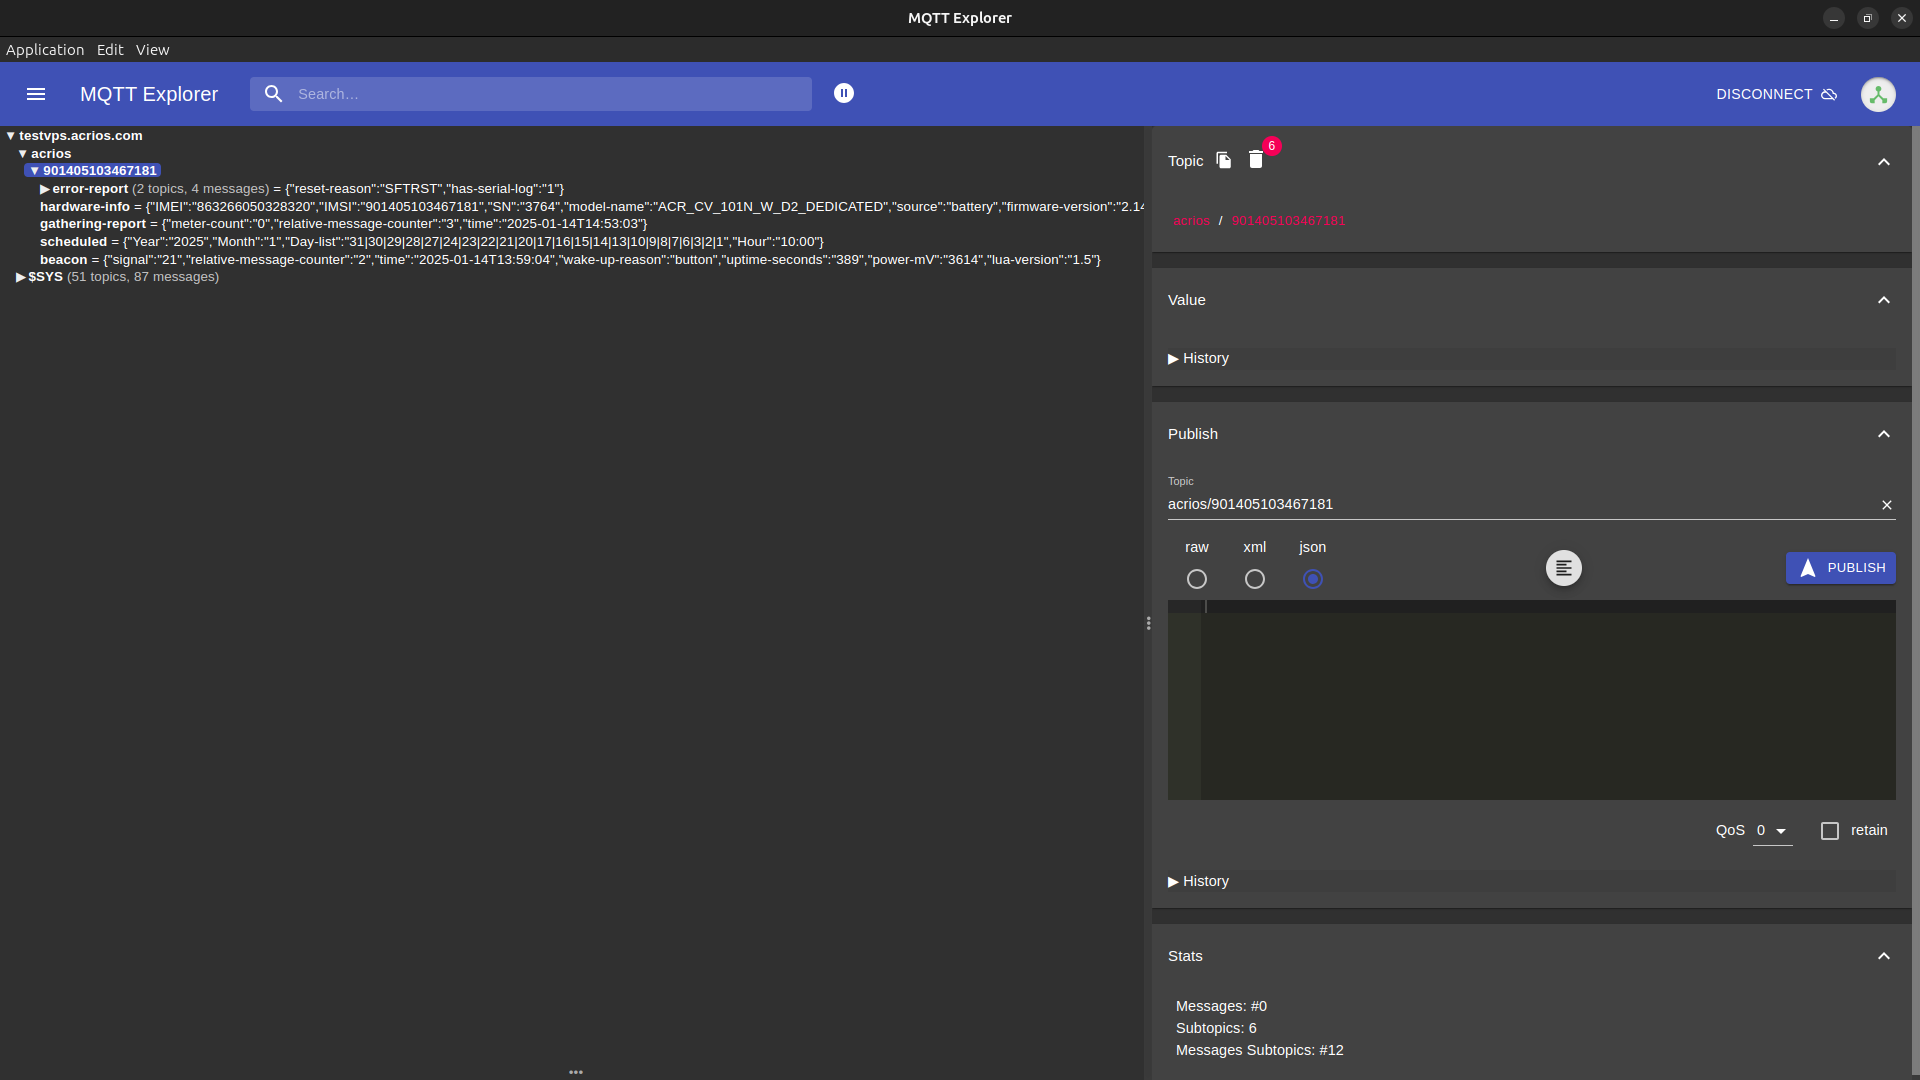This screenshot has height=1080, width=1920.
Task: Copy topic path with copy icon
Action: tap(1224, 160)
